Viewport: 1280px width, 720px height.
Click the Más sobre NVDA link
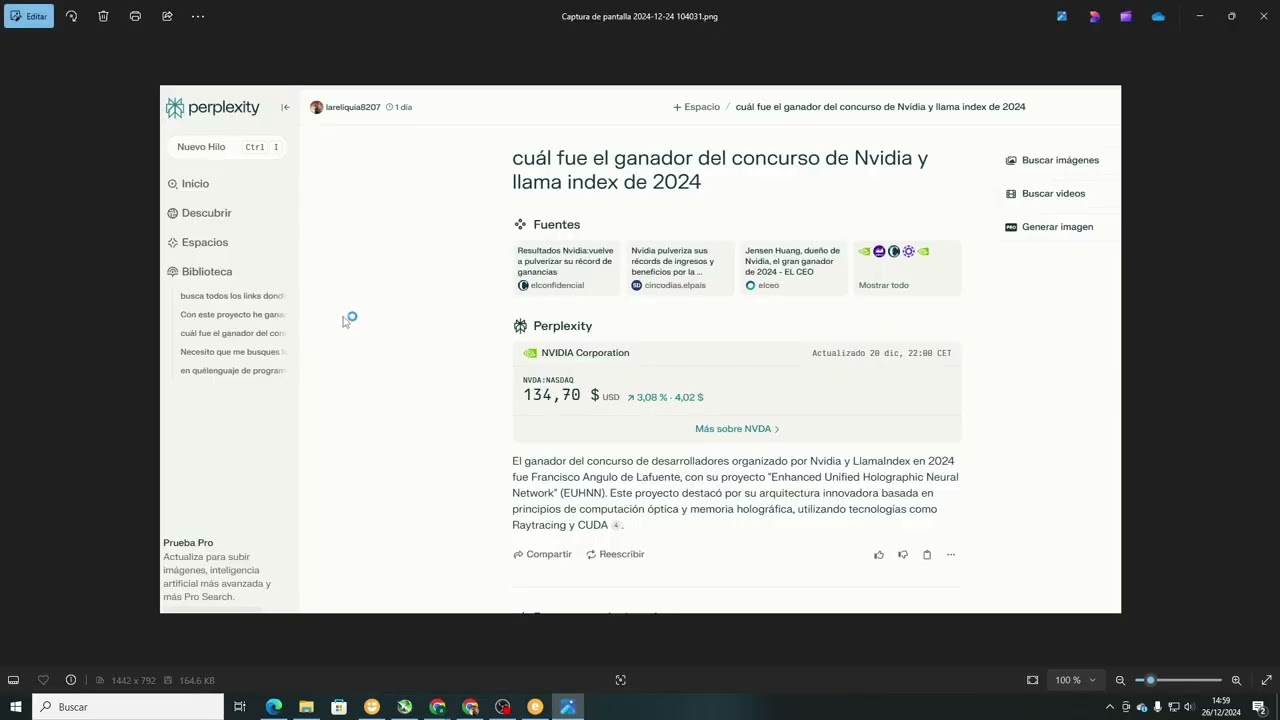coord(737,429)
